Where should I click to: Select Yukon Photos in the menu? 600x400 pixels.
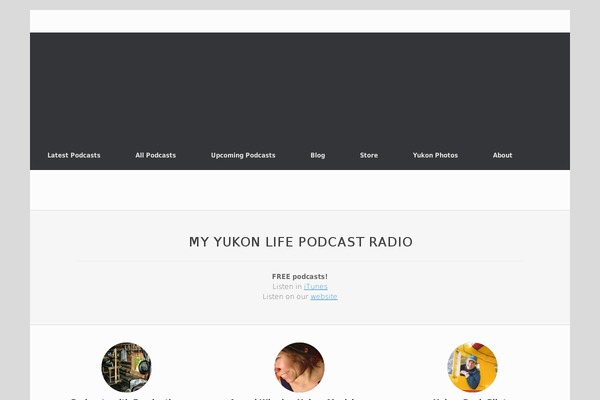(435, 155)
